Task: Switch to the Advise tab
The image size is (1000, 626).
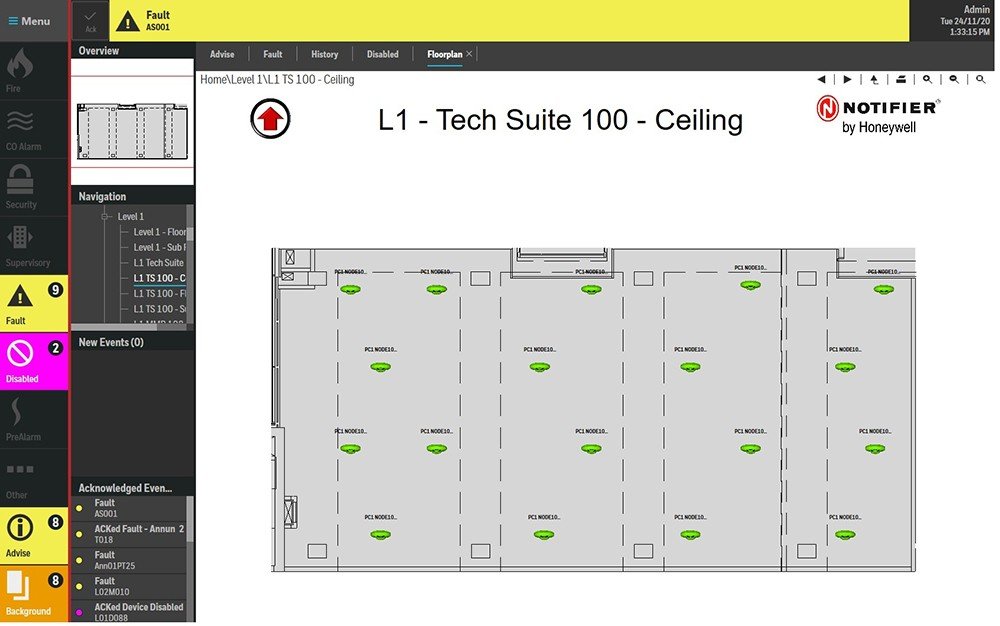Action: coord(222,54)
